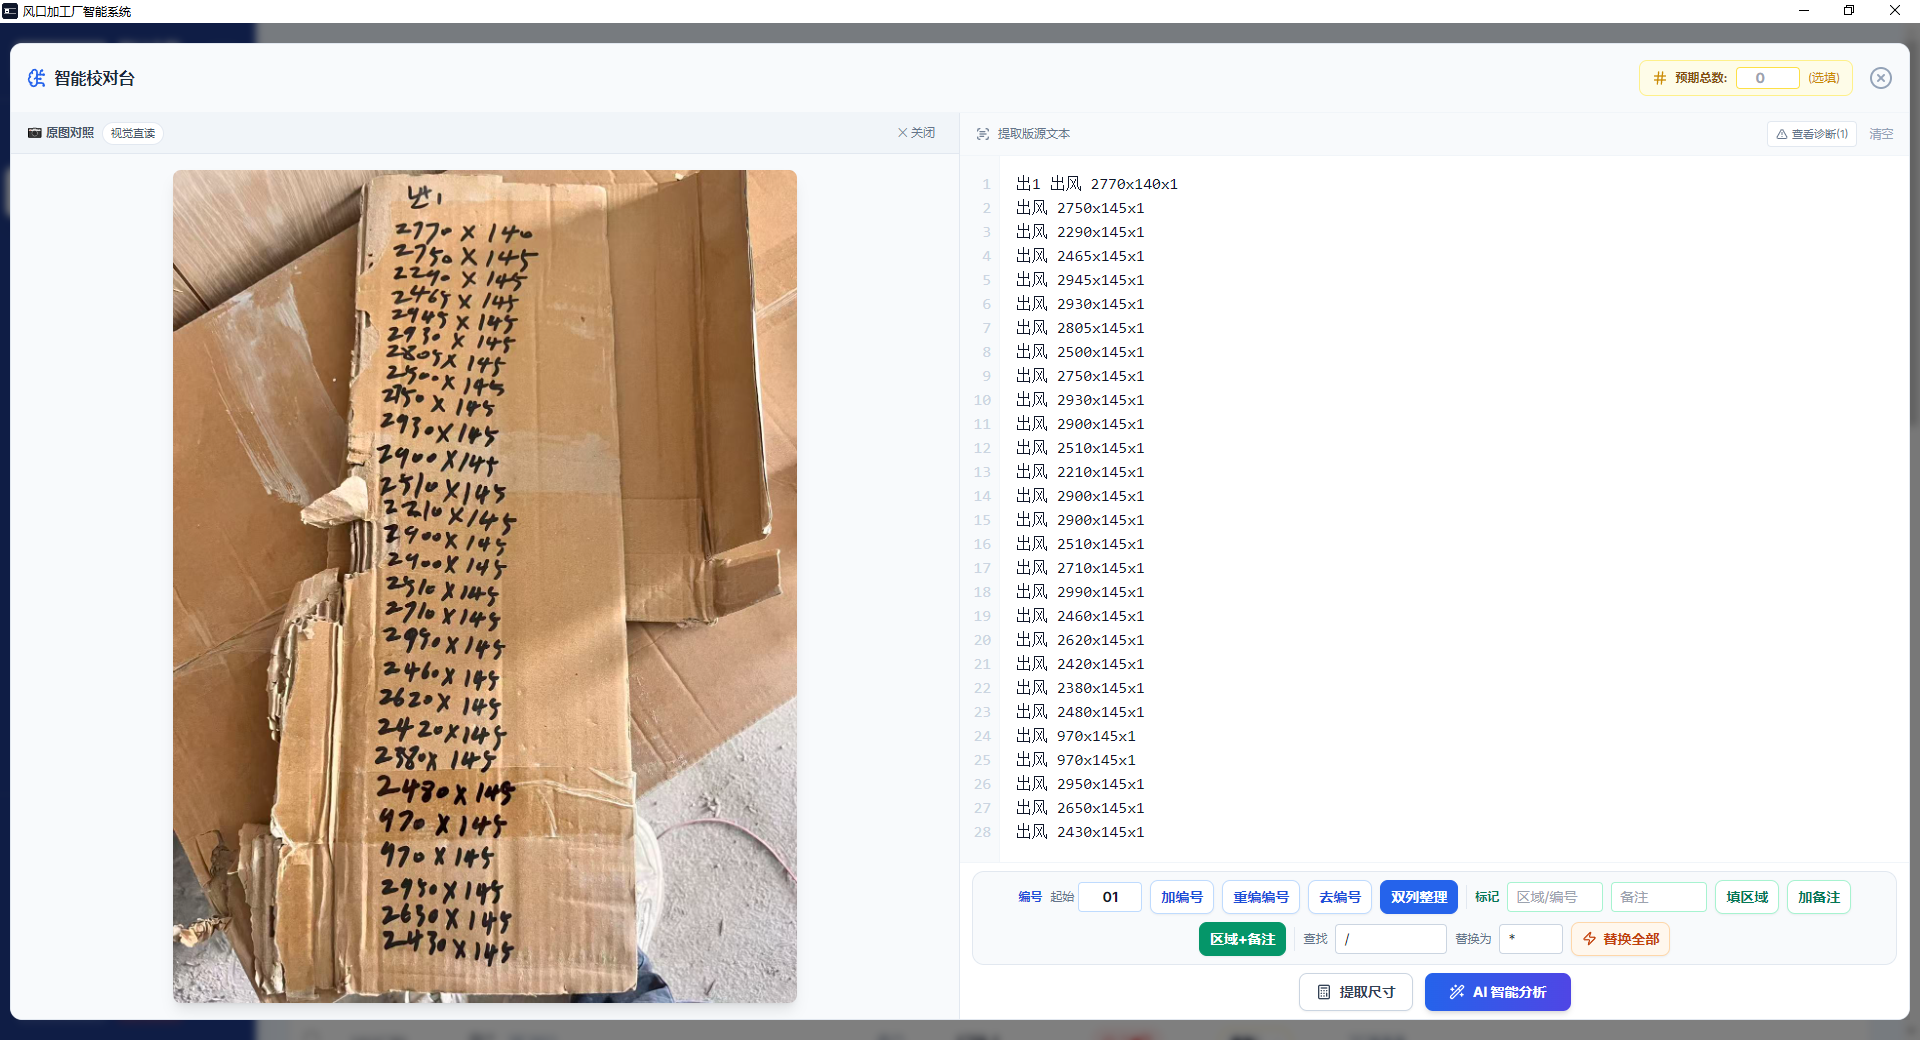Click the cardboard photo preview
This screenshot has width=1920, height=1040.
485,586
